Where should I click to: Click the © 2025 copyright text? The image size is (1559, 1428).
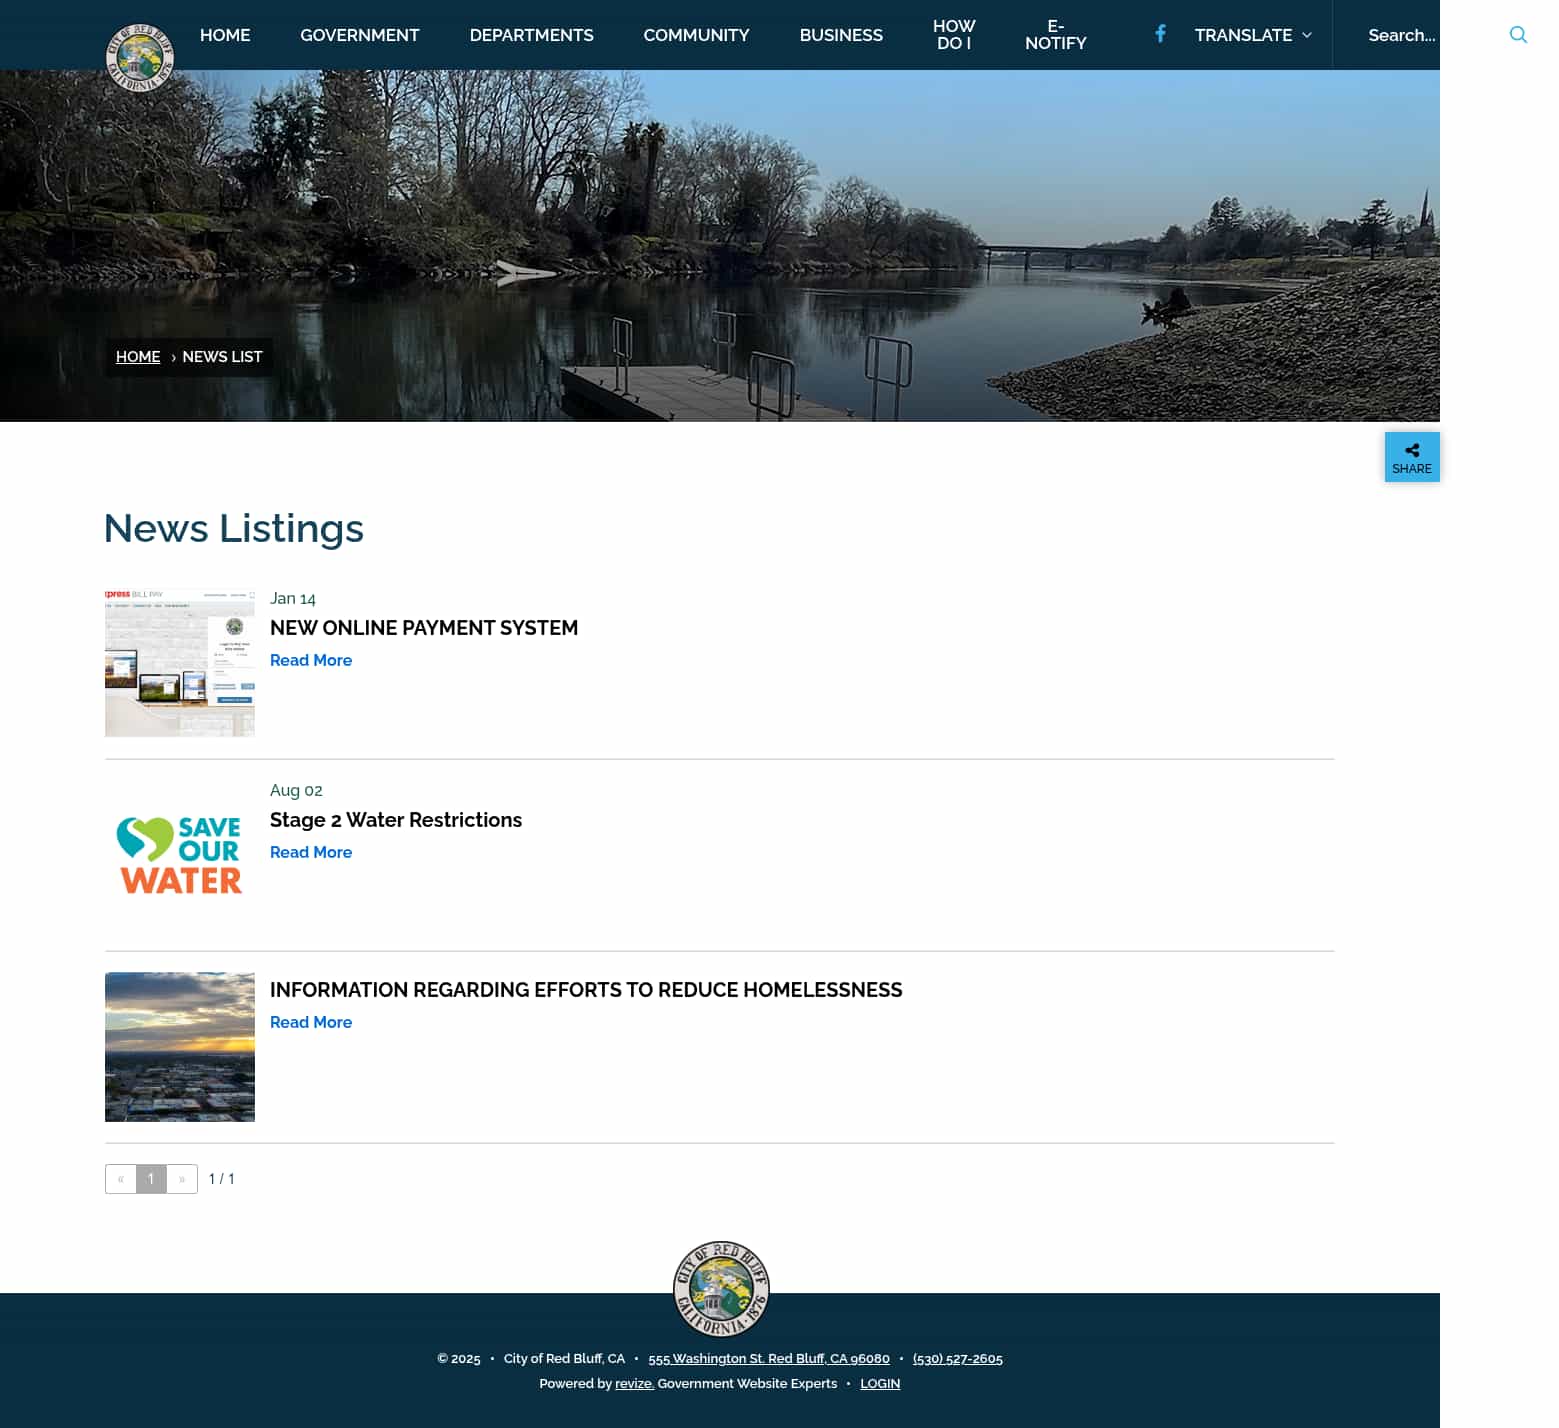pos(459,1359)
